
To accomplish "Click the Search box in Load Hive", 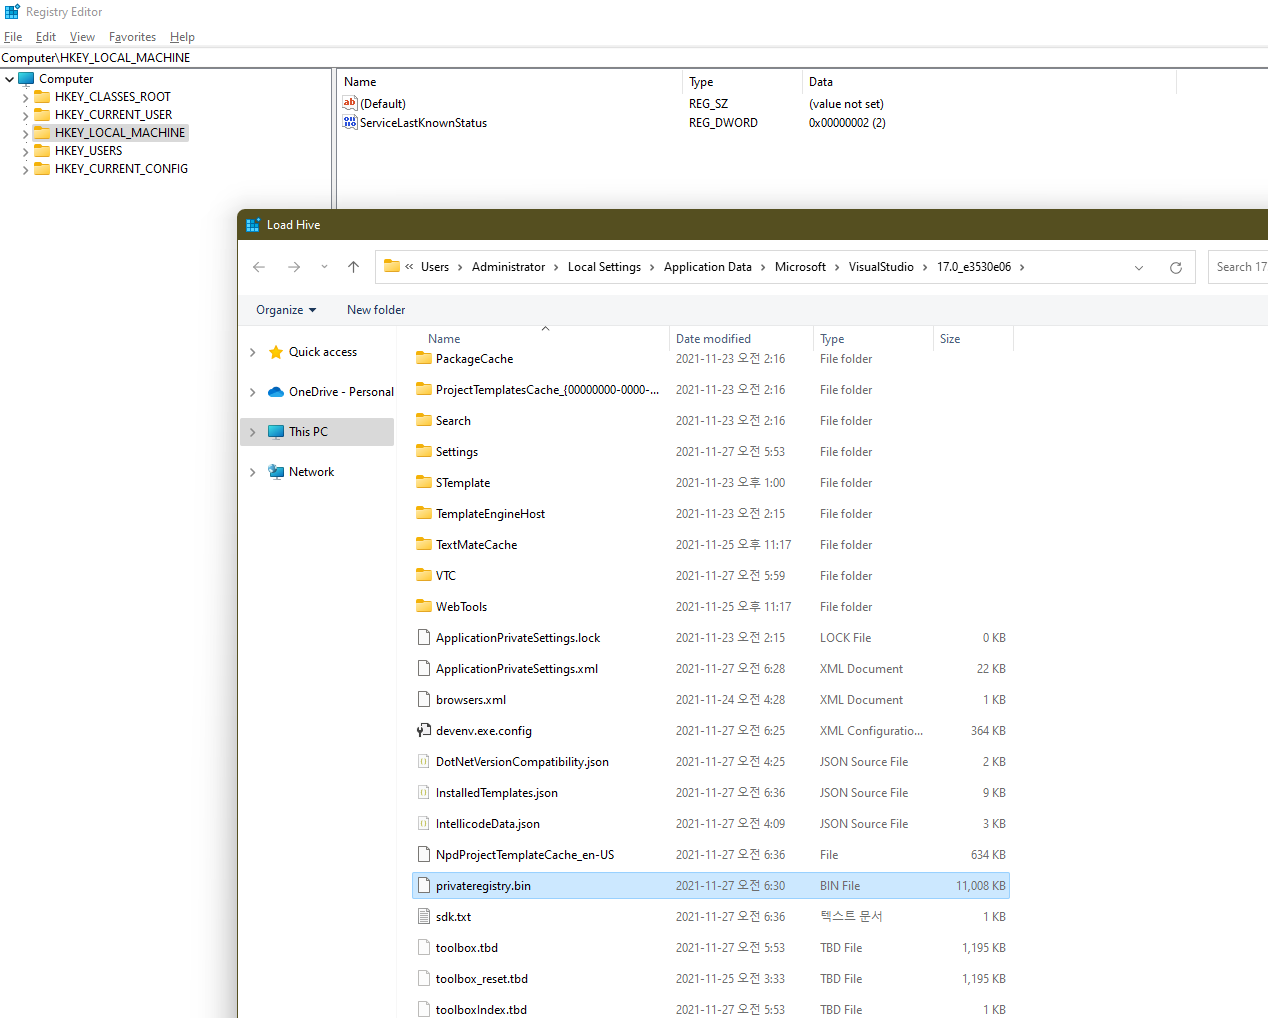I will point(1238,267).
